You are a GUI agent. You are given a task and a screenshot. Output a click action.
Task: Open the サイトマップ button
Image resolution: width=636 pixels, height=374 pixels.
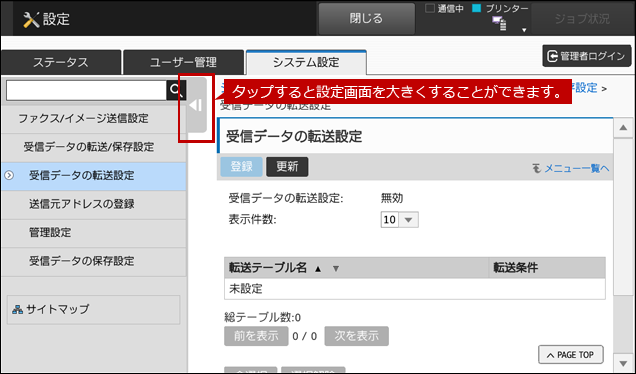pos(93,310)
